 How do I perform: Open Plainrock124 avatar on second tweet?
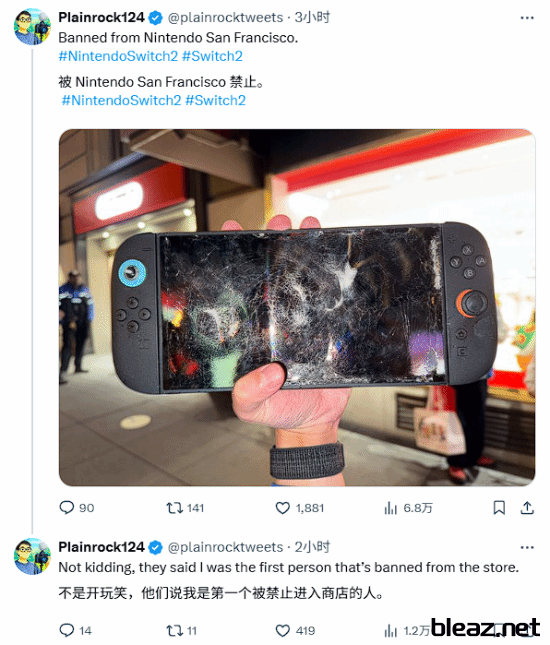32,556
